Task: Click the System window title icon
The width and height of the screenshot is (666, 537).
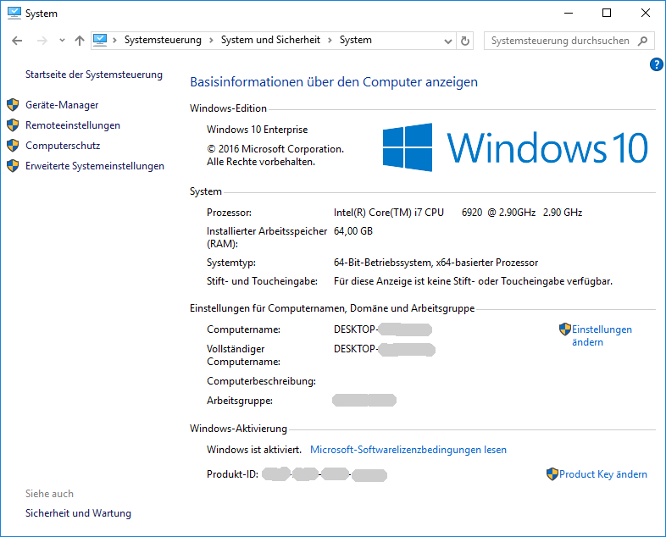Action: [x=14, y=13]
